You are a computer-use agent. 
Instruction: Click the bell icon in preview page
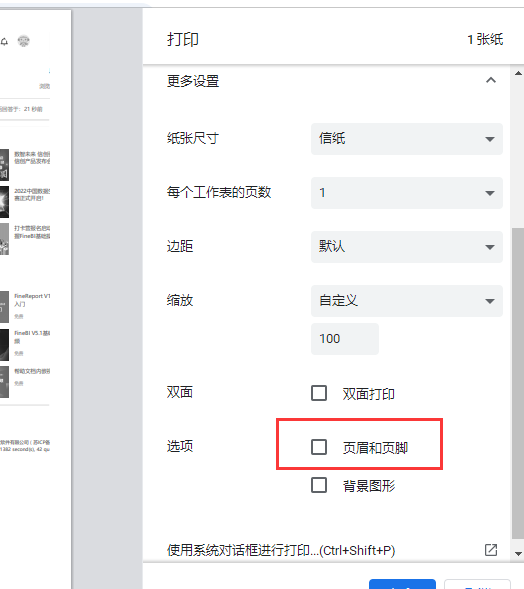click(x=4, y=41)
